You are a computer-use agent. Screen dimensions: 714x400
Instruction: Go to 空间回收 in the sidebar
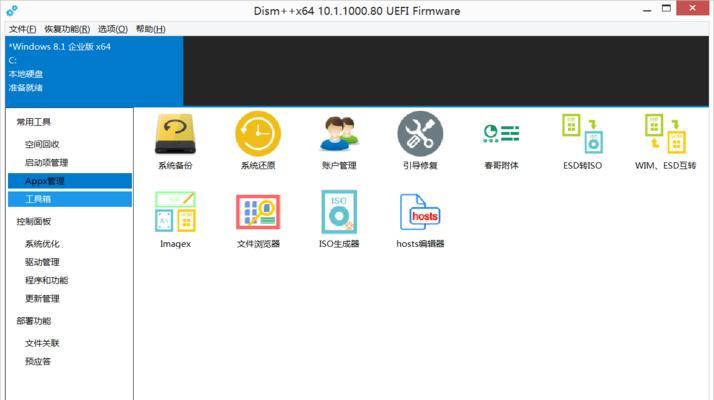point(42,144)
